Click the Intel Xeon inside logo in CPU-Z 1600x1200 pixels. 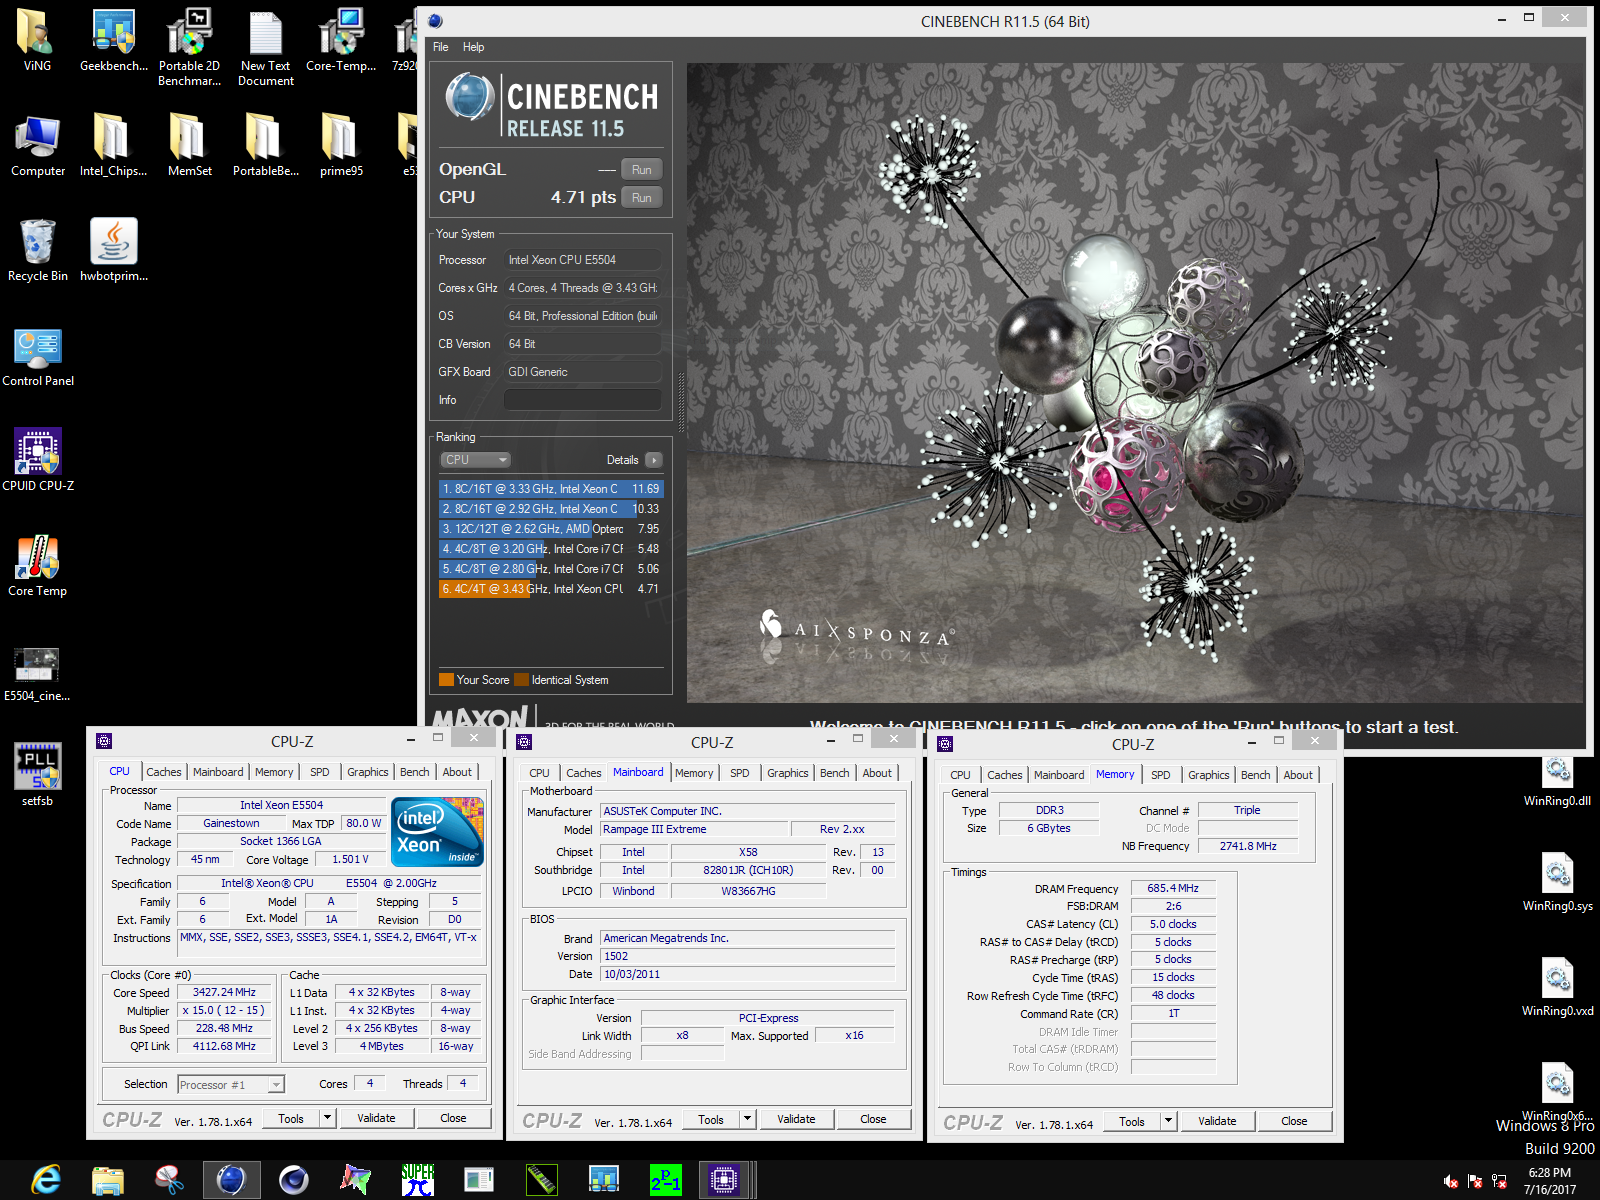[x=438, y=831]
